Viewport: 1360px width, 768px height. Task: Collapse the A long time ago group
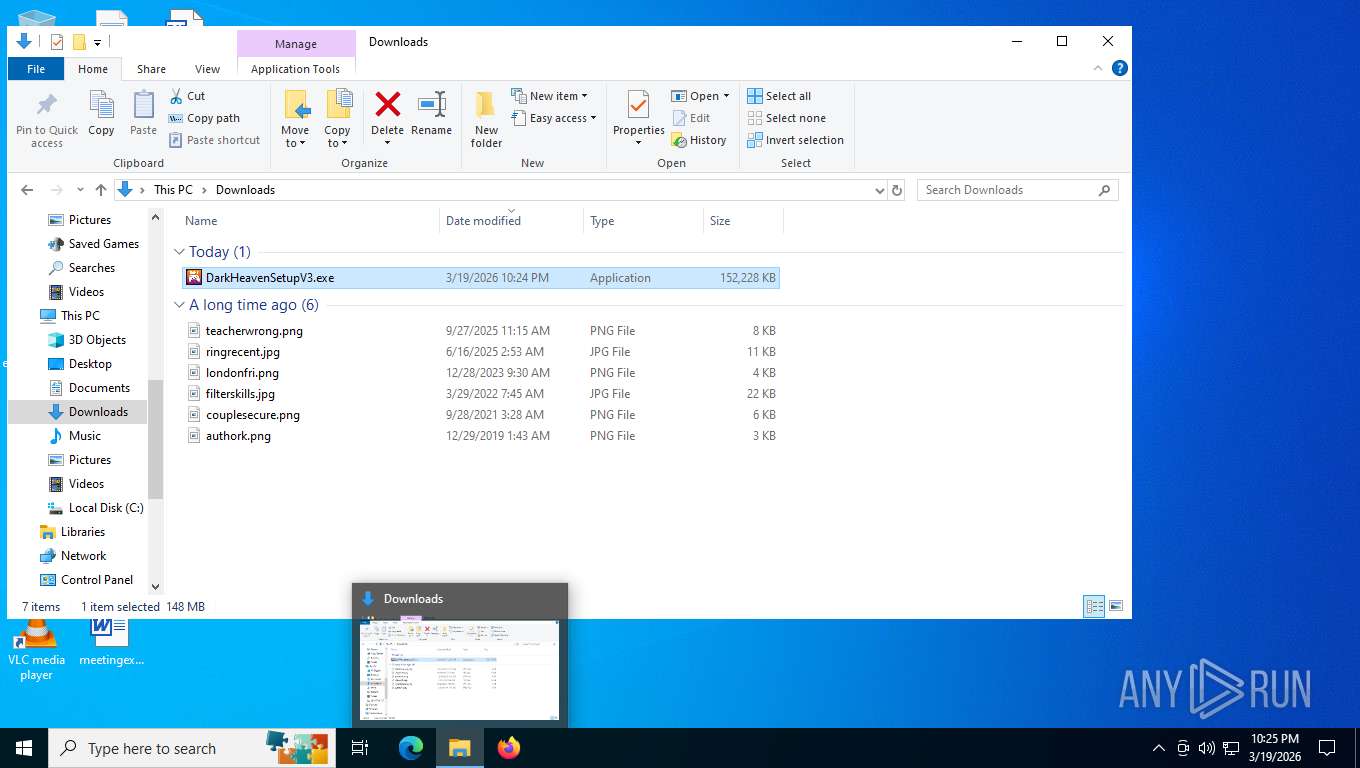pyautogui.click(x=180, y=305)
